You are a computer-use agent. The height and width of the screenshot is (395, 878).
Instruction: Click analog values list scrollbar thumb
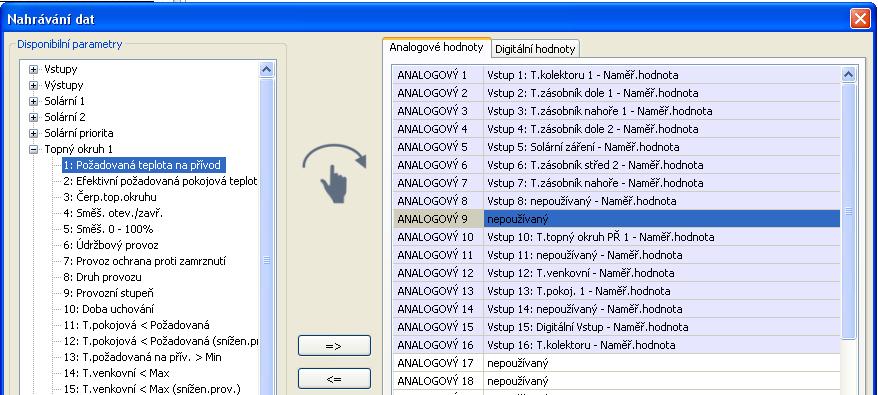click(849, 211)
